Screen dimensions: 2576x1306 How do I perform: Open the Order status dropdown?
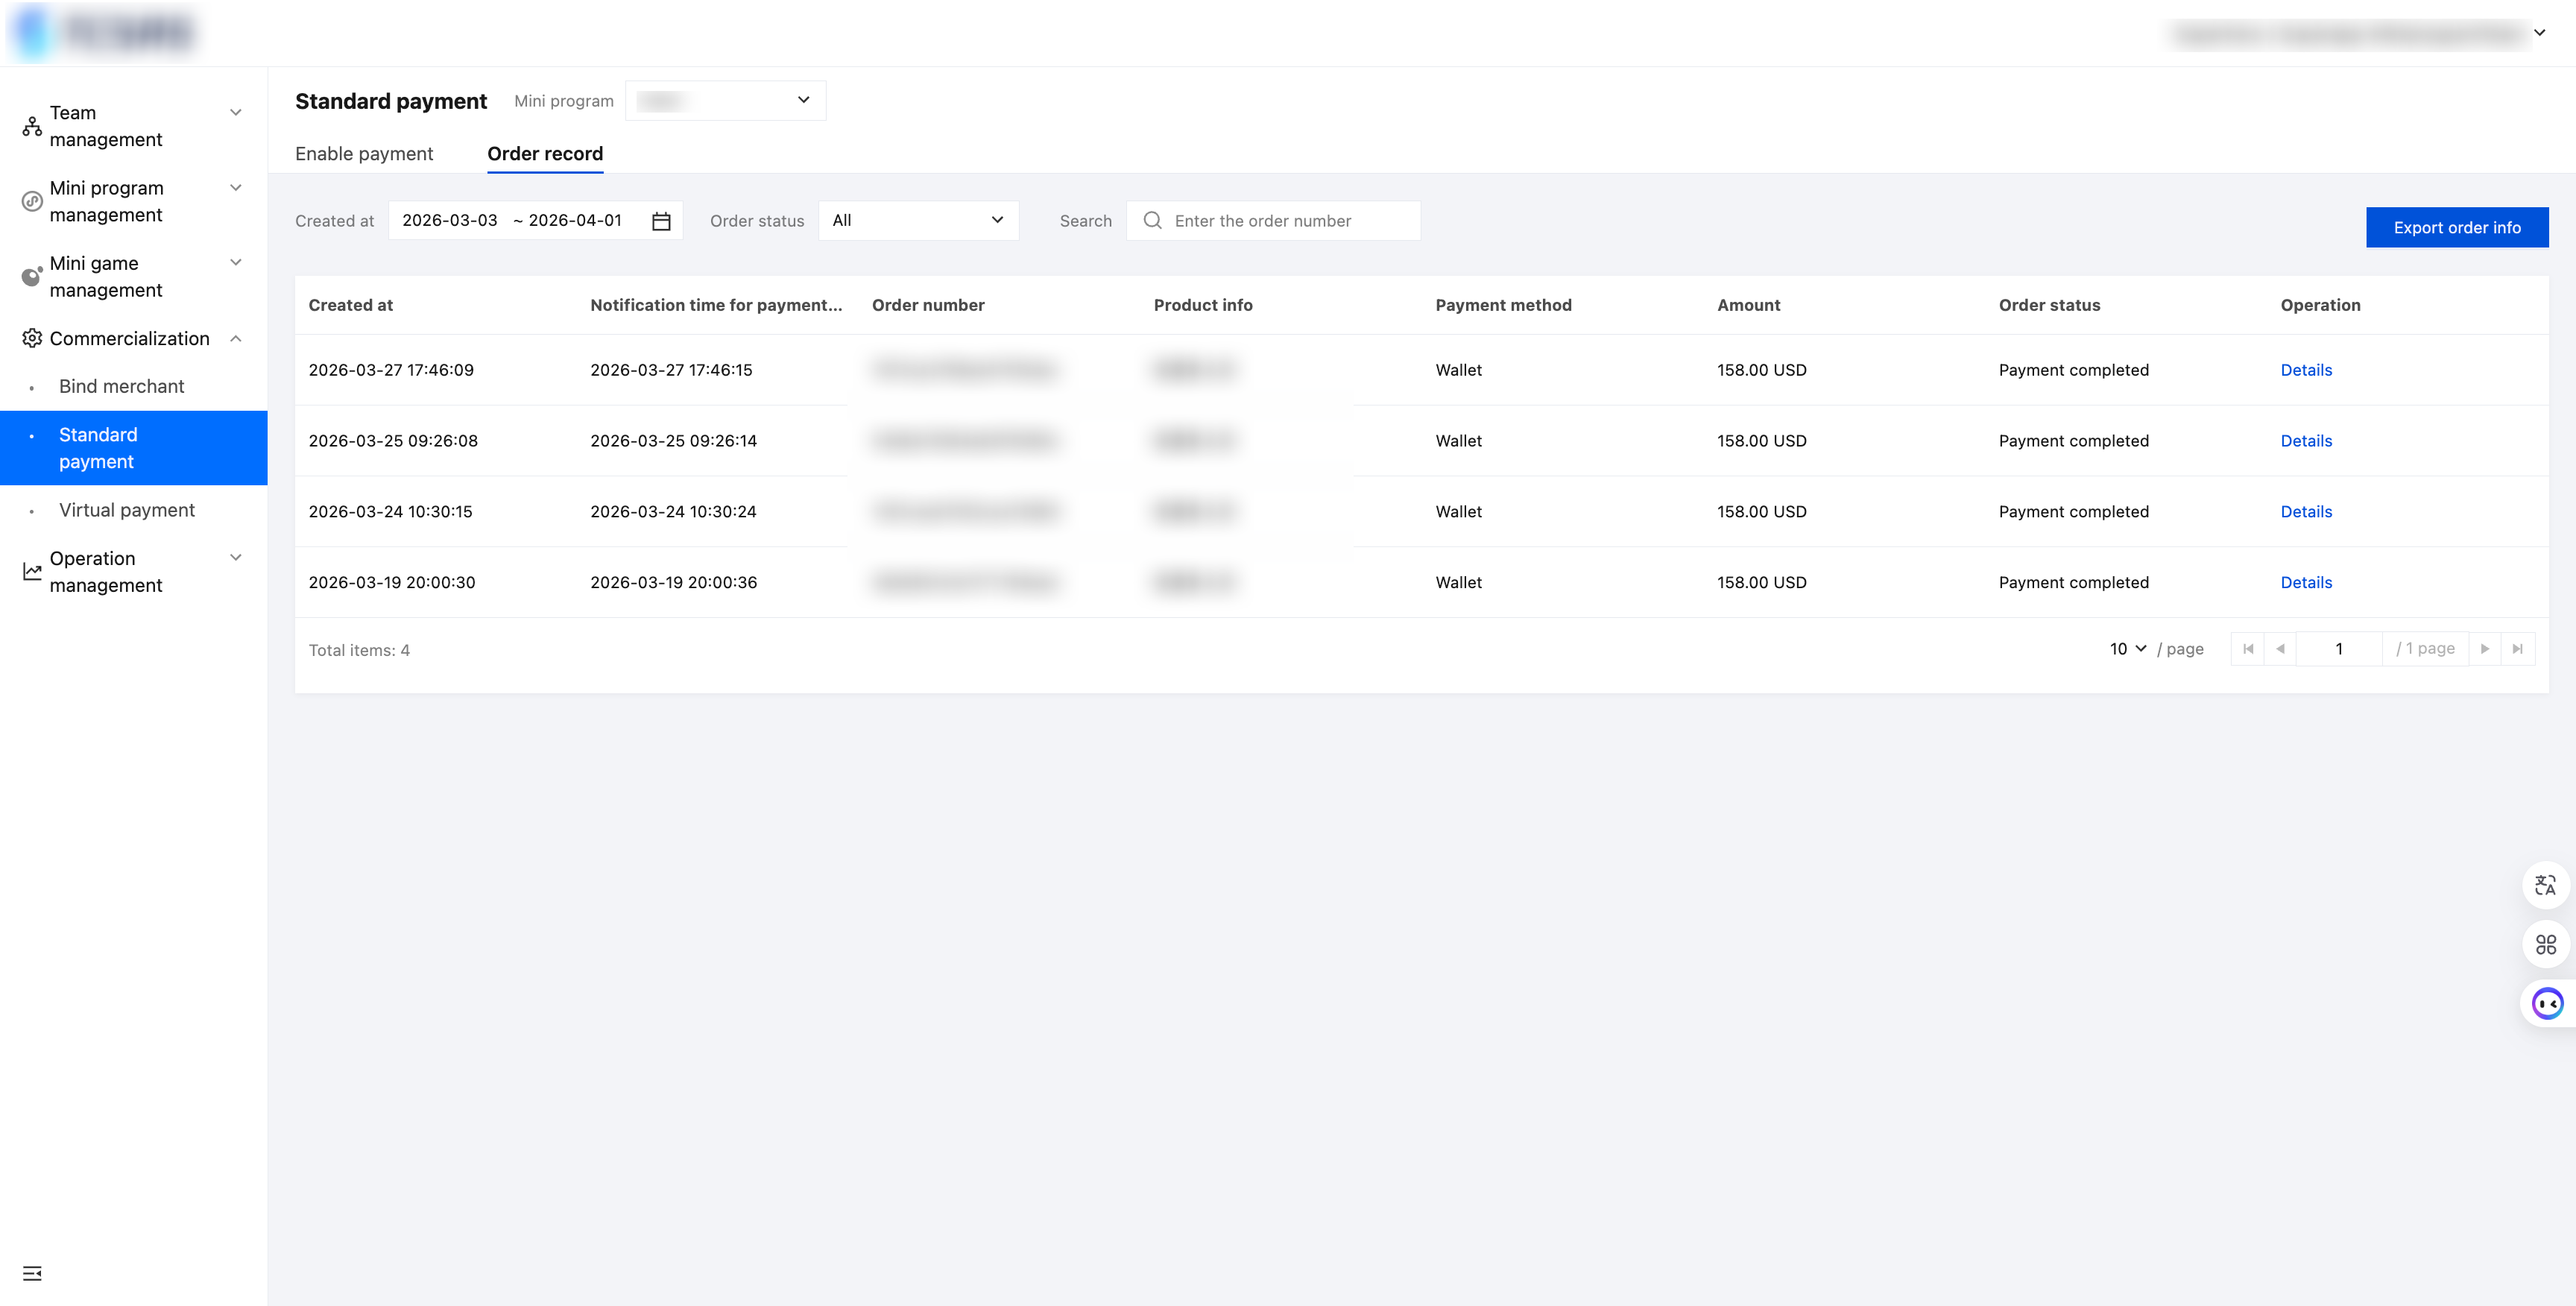917,221
